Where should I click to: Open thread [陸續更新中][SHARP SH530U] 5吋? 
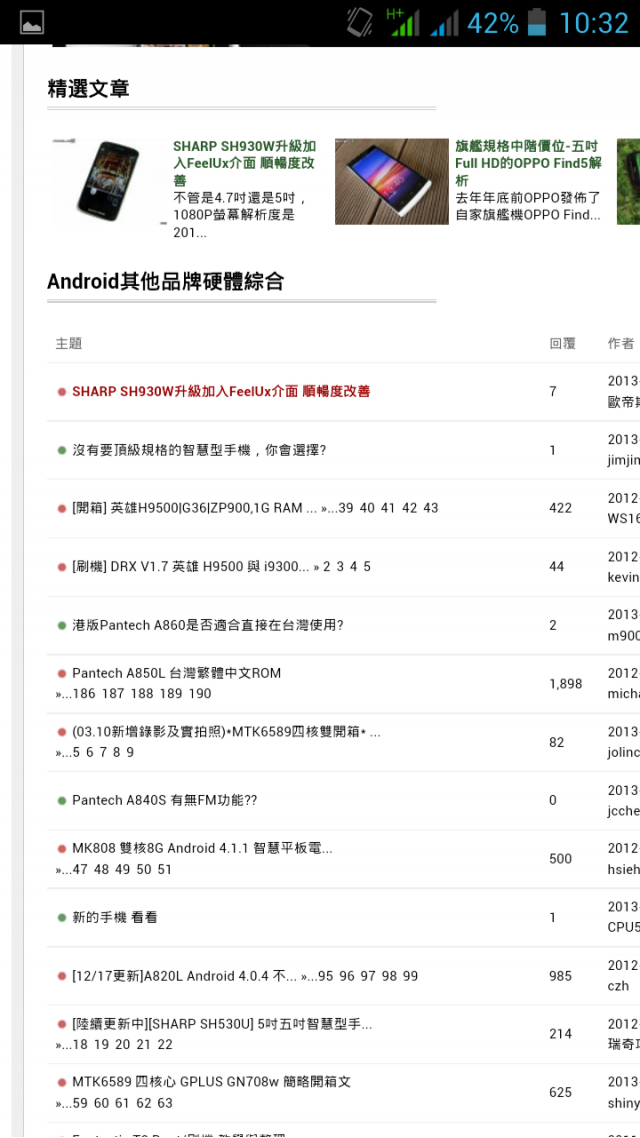[222, 1025]
